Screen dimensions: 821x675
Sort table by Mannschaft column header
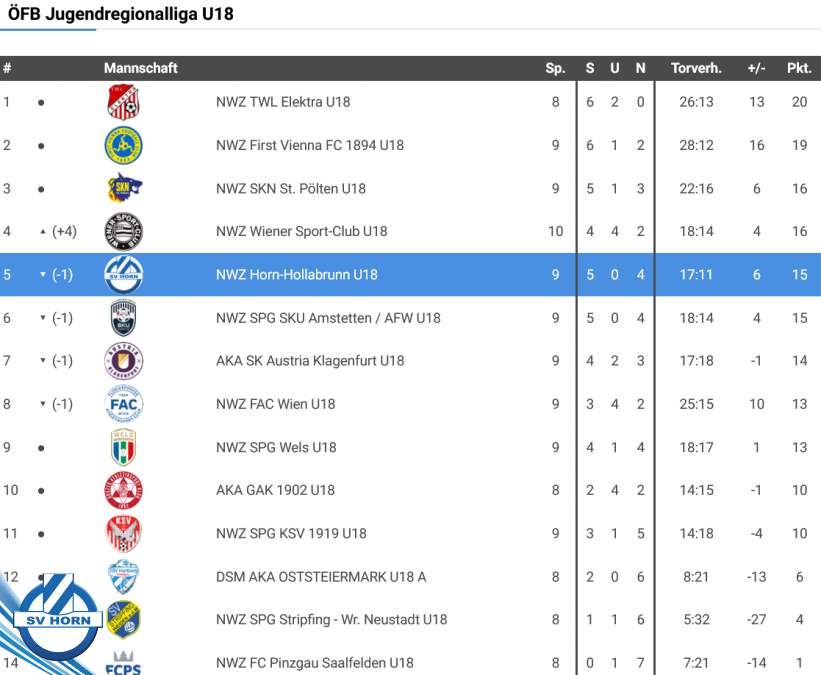pos(141,68)
